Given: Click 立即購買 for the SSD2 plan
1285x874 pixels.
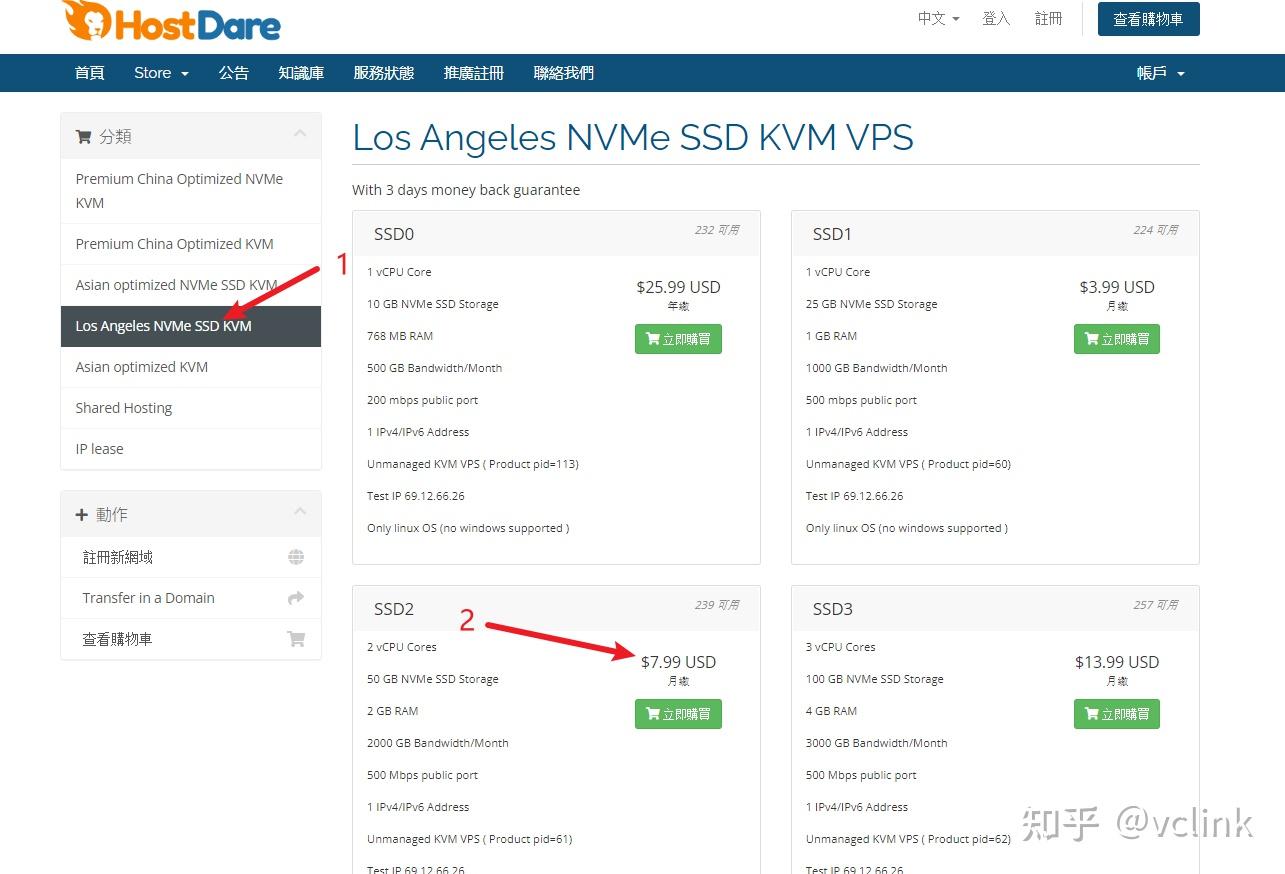Looking at the screenshot, I should pyautogui.click(x=678, y=714).
